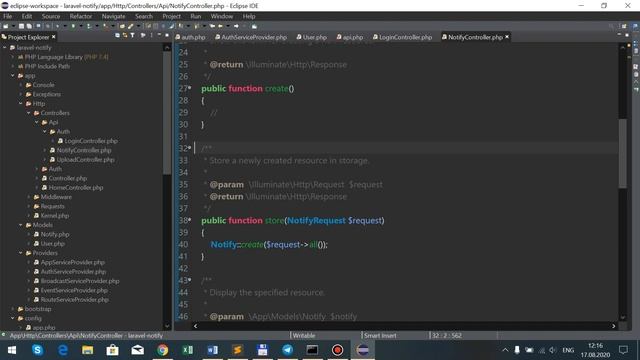Select Notify.php under Models
Image resolution: width=640 pixels, height=360 pixels.
[55, 234]
